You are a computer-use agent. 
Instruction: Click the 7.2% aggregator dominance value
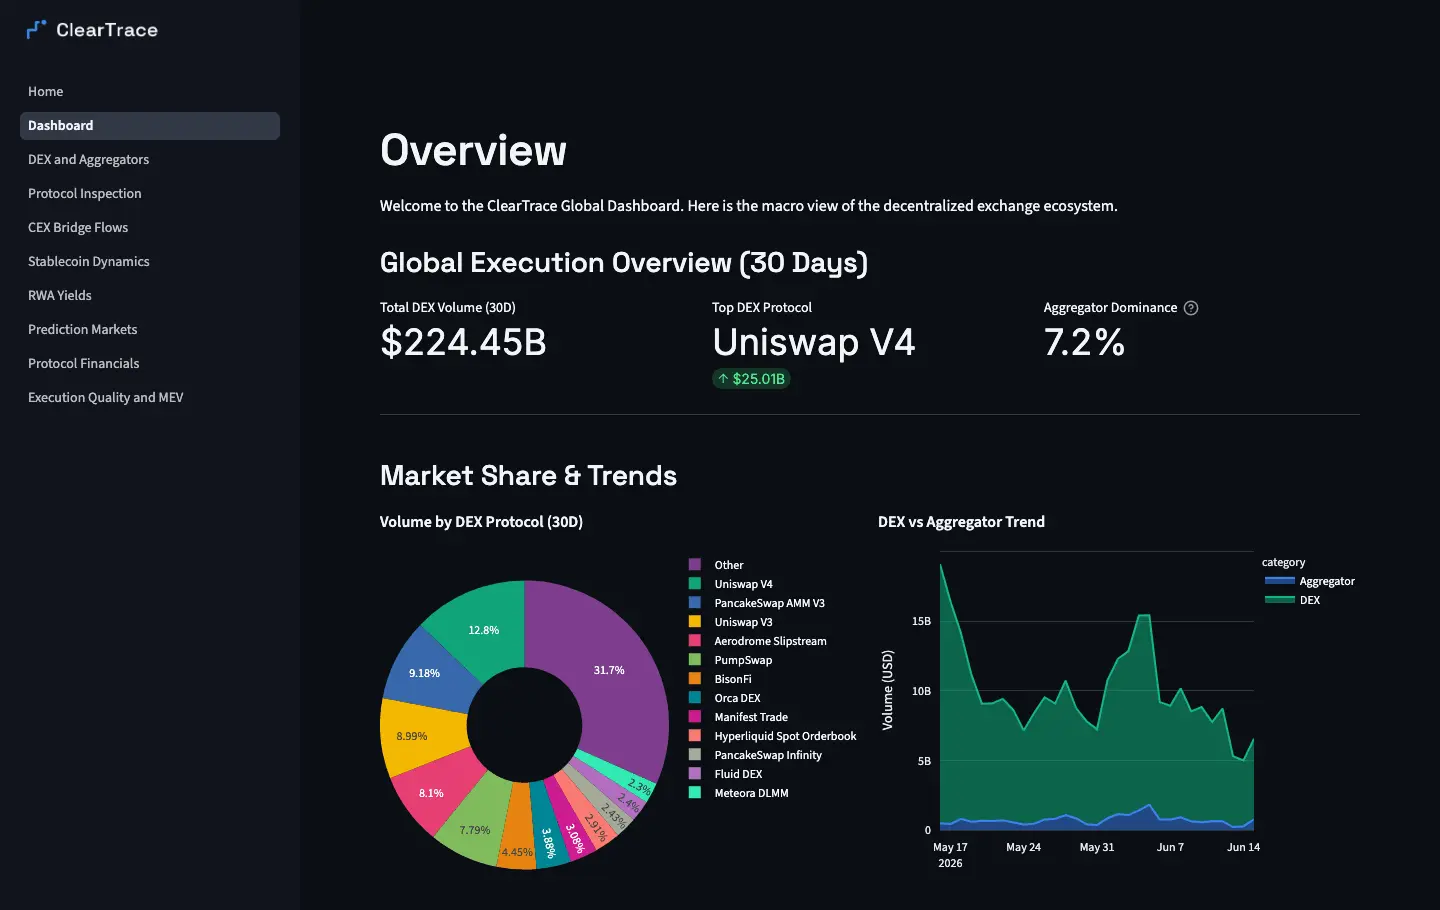(1084, 343)
